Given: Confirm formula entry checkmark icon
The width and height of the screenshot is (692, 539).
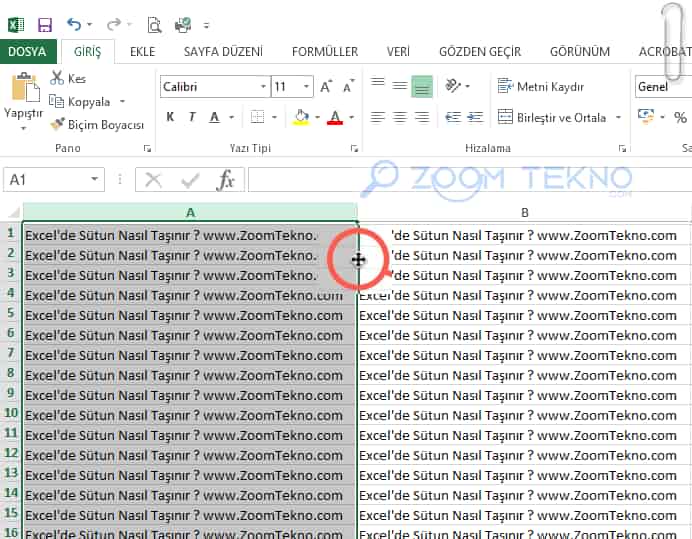Looking at the screenshot, I should coord(190,180).
